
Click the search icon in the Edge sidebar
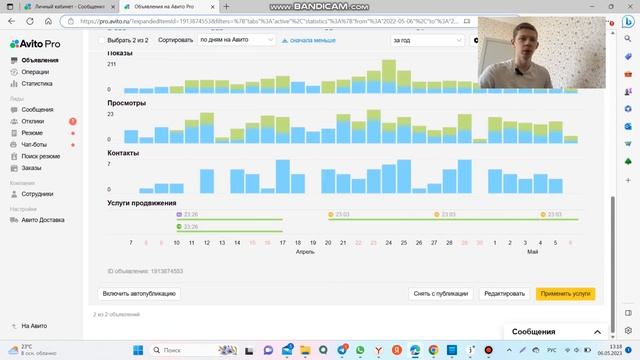click(628, 39)
